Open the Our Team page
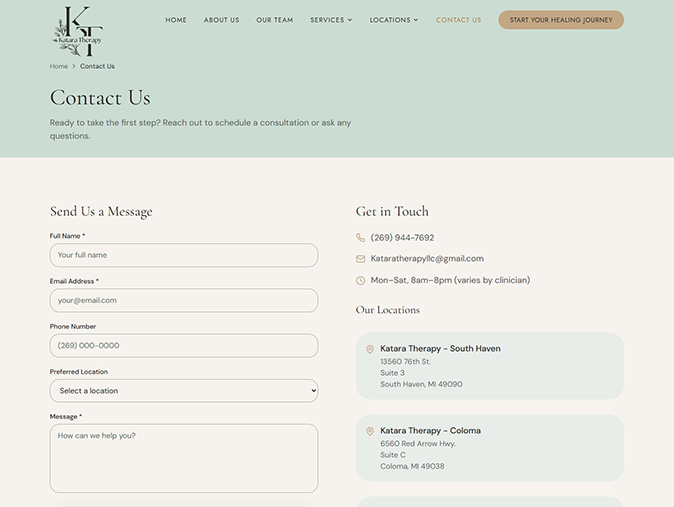 [275, 20]
